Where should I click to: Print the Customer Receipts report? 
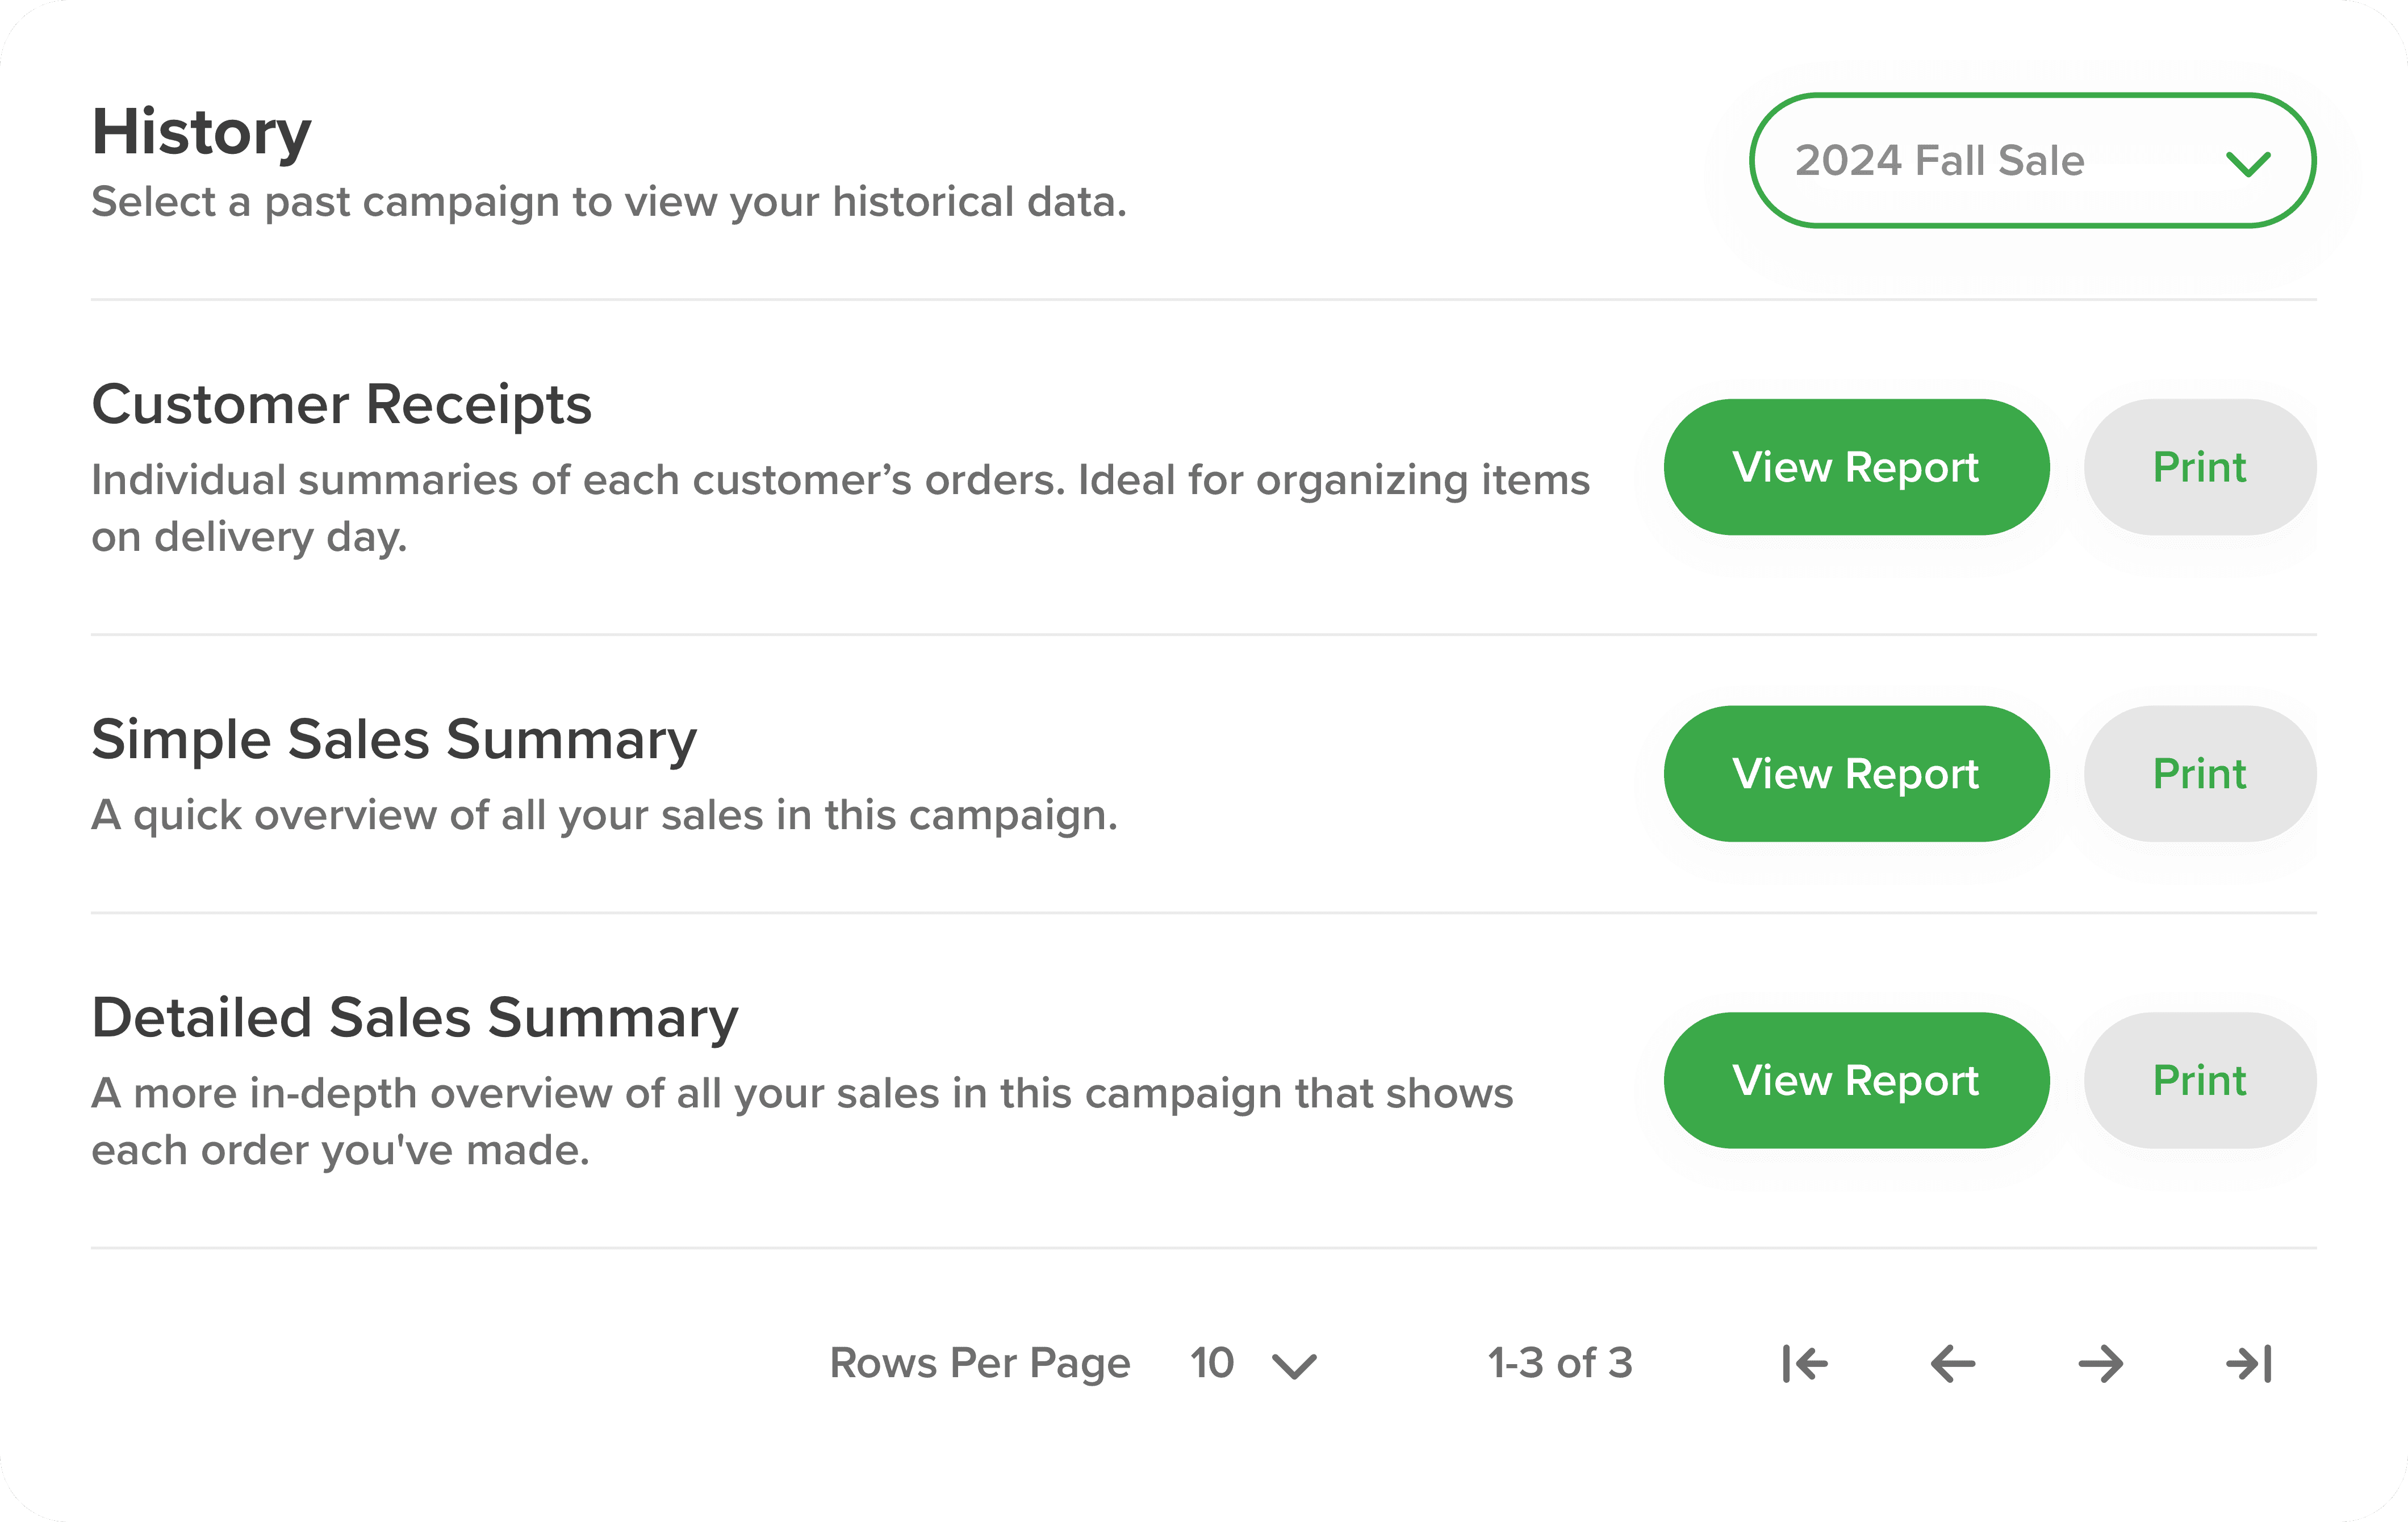(2200, 467)
